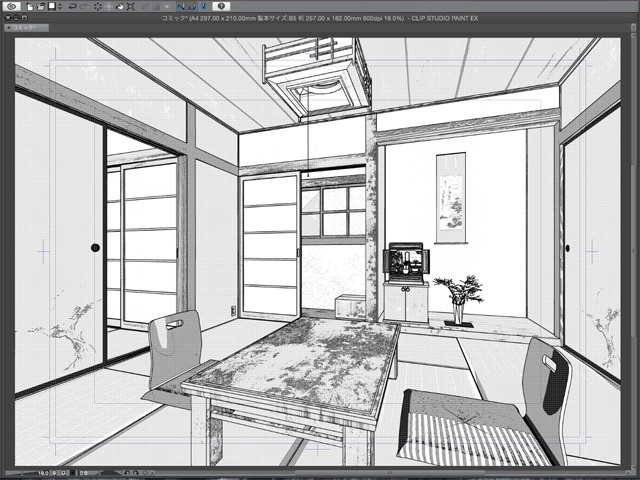This screenshot has width=640, height=480.
Task: Open the Help question mark button
Action: (221, 6)
